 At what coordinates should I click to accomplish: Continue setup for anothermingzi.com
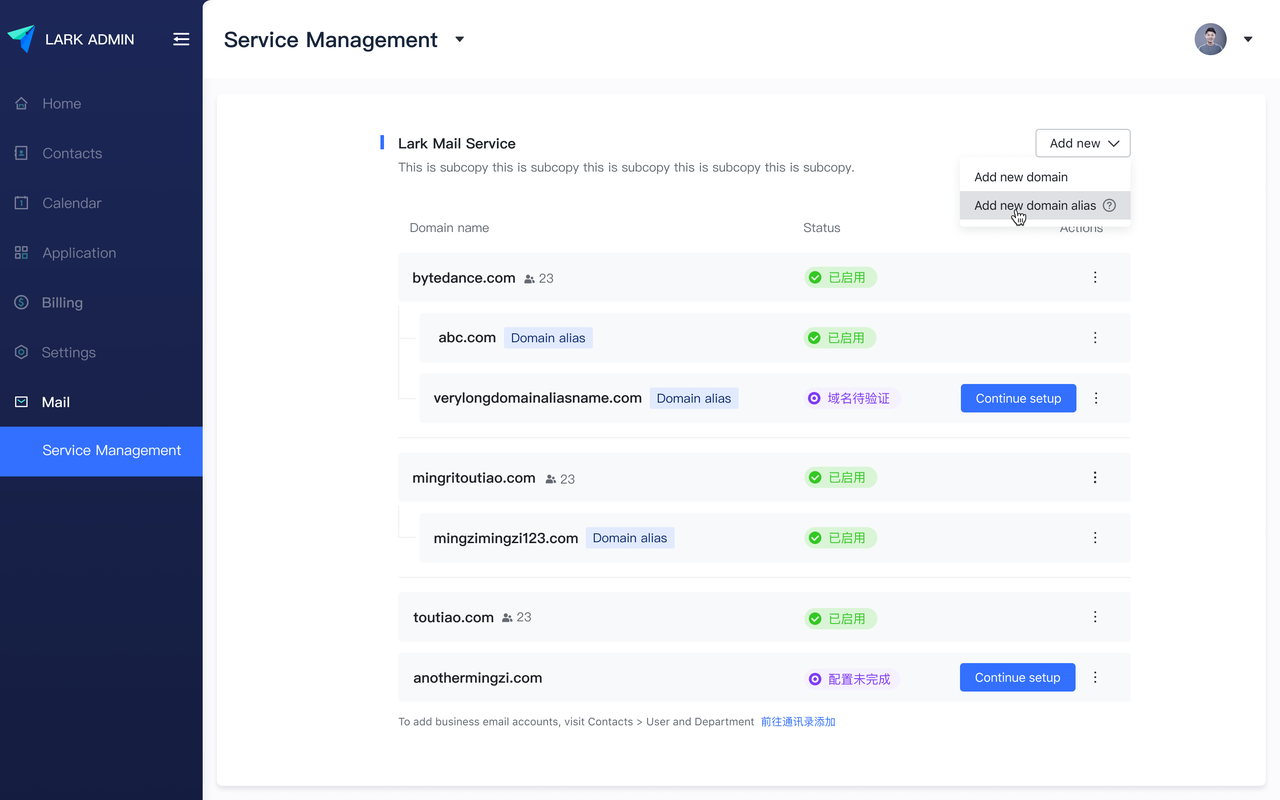[x=1017, y=677]
